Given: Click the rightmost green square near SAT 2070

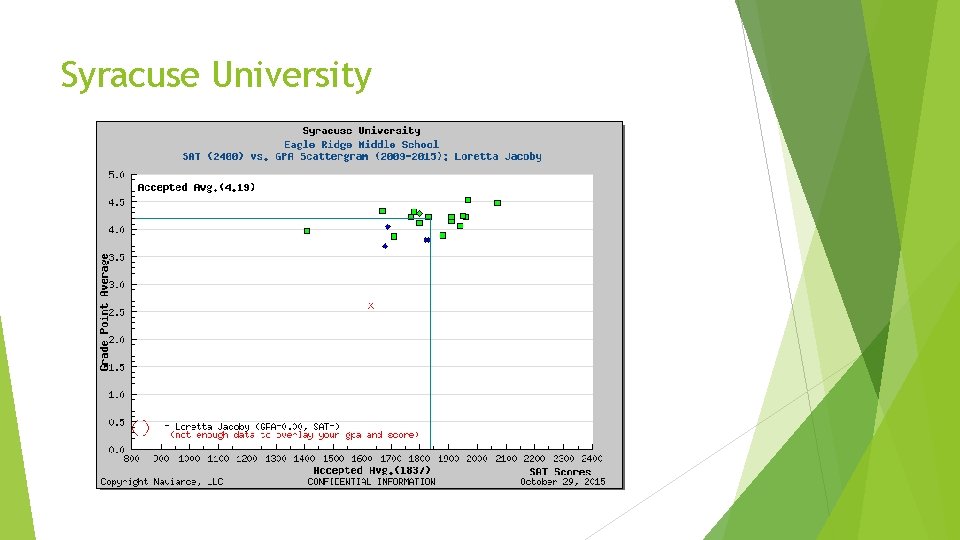Looking at the screenshot, I should tap(497, 203).
